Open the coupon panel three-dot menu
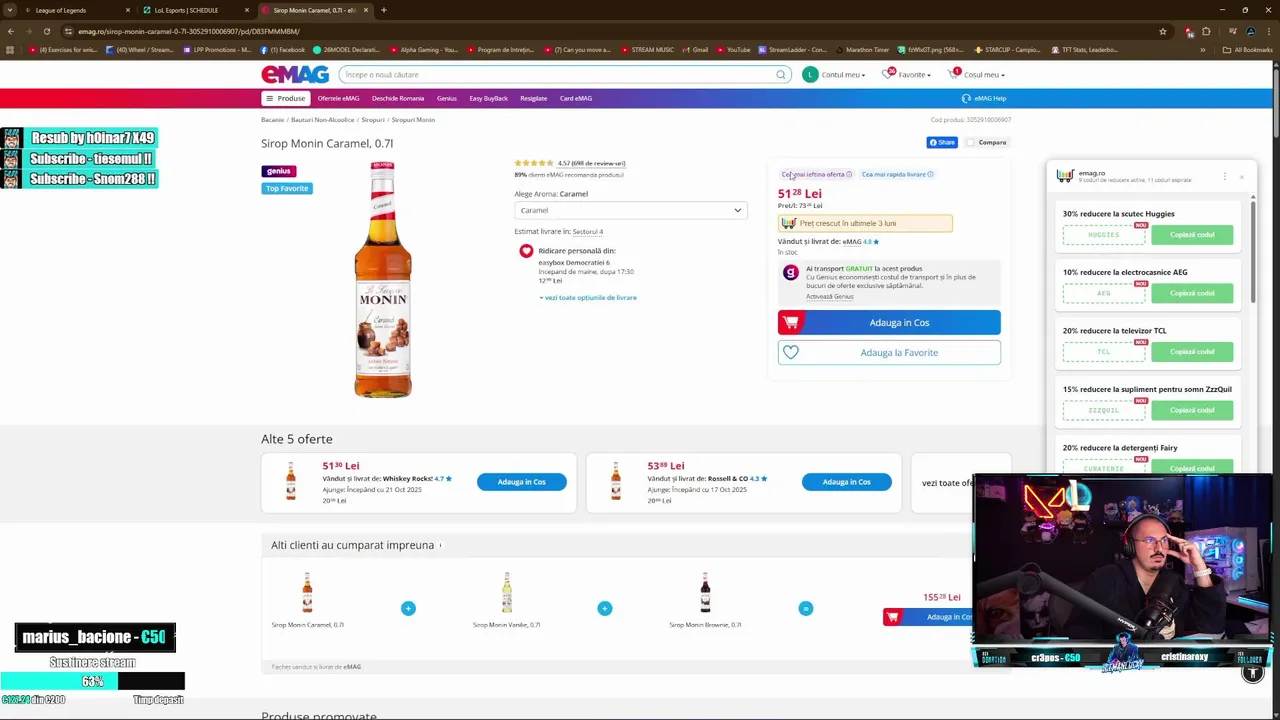Viewport: 1280px width, 720px height. coord(1224,176)
